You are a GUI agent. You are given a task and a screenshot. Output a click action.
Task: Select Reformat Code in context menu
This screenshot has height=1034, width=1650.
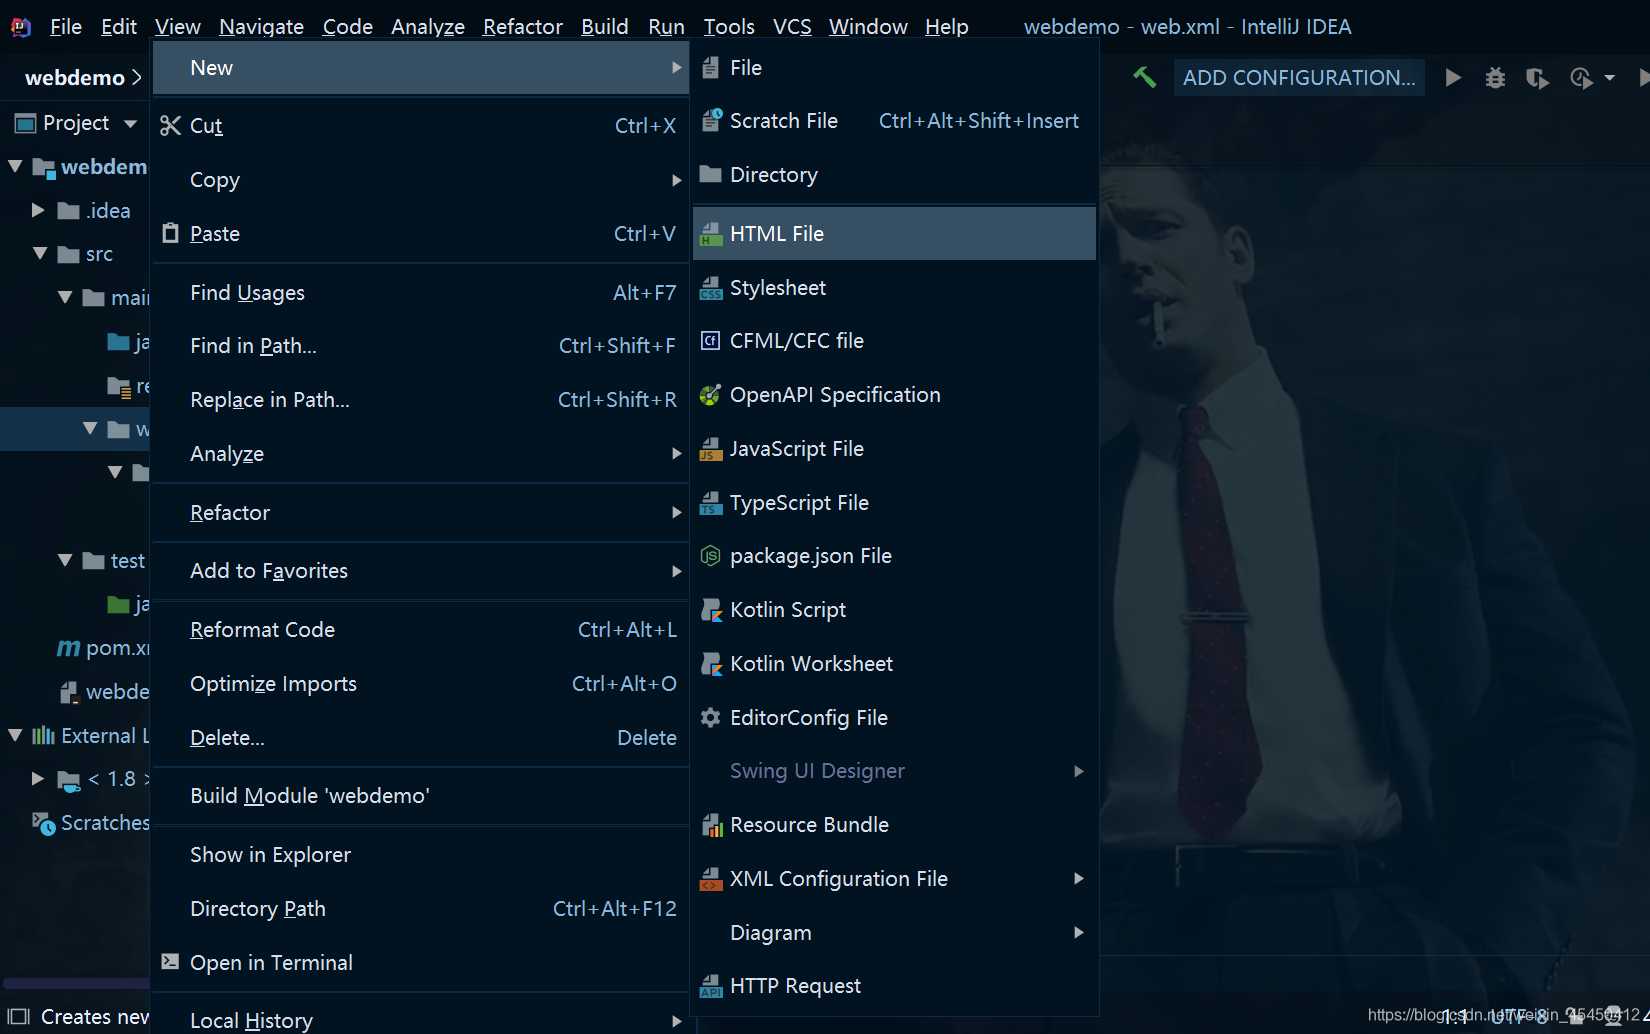tap(421, 629)
